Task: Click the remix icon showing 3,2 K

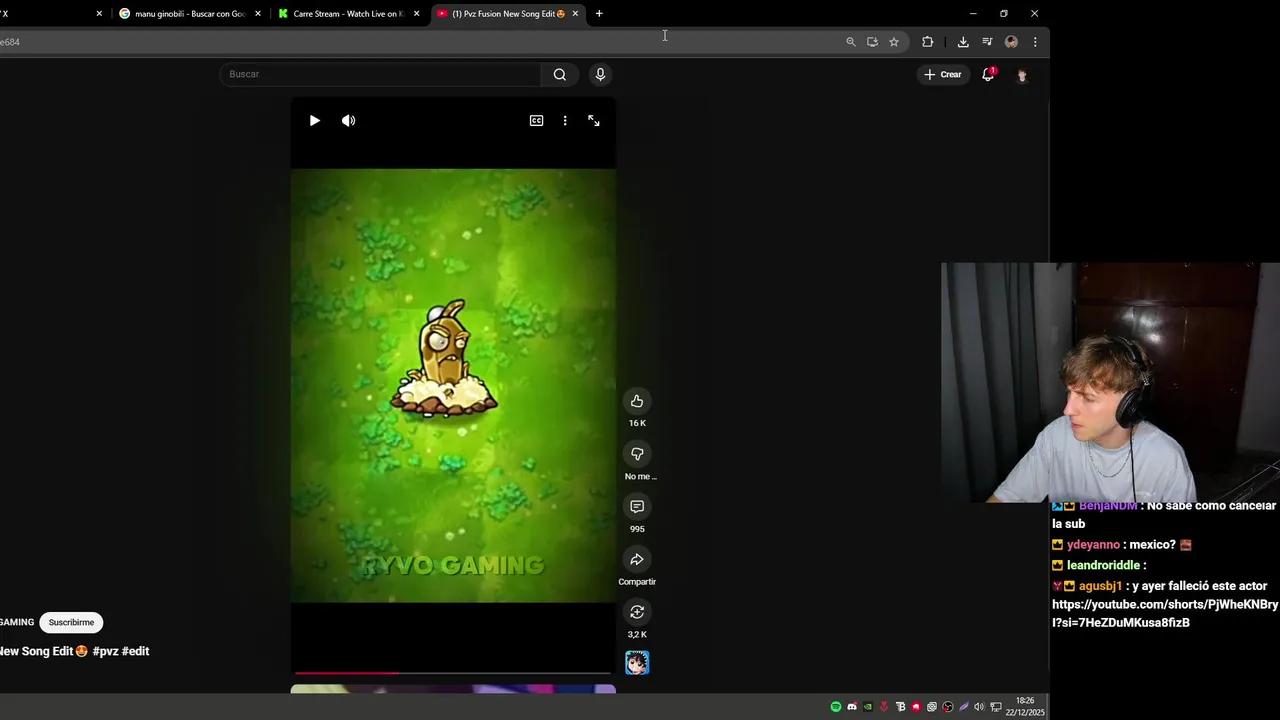Action: pyautogui.click(x=637, y=612)
